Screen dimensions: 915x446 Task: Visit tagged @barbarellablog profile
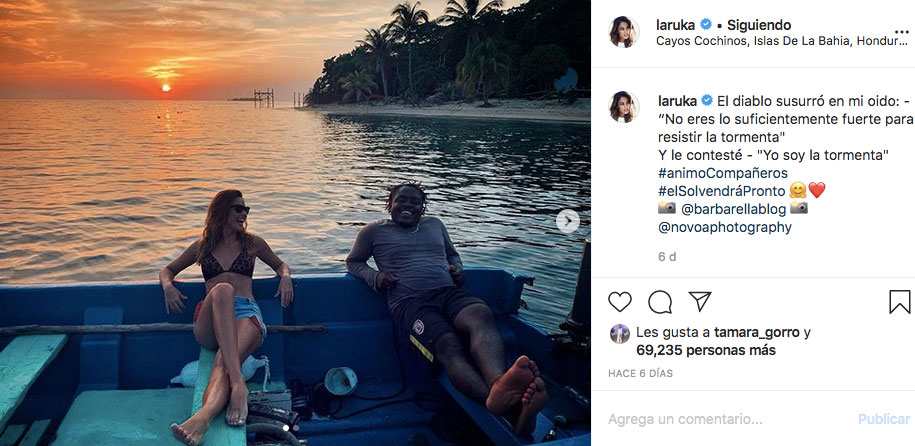point(734,208)
